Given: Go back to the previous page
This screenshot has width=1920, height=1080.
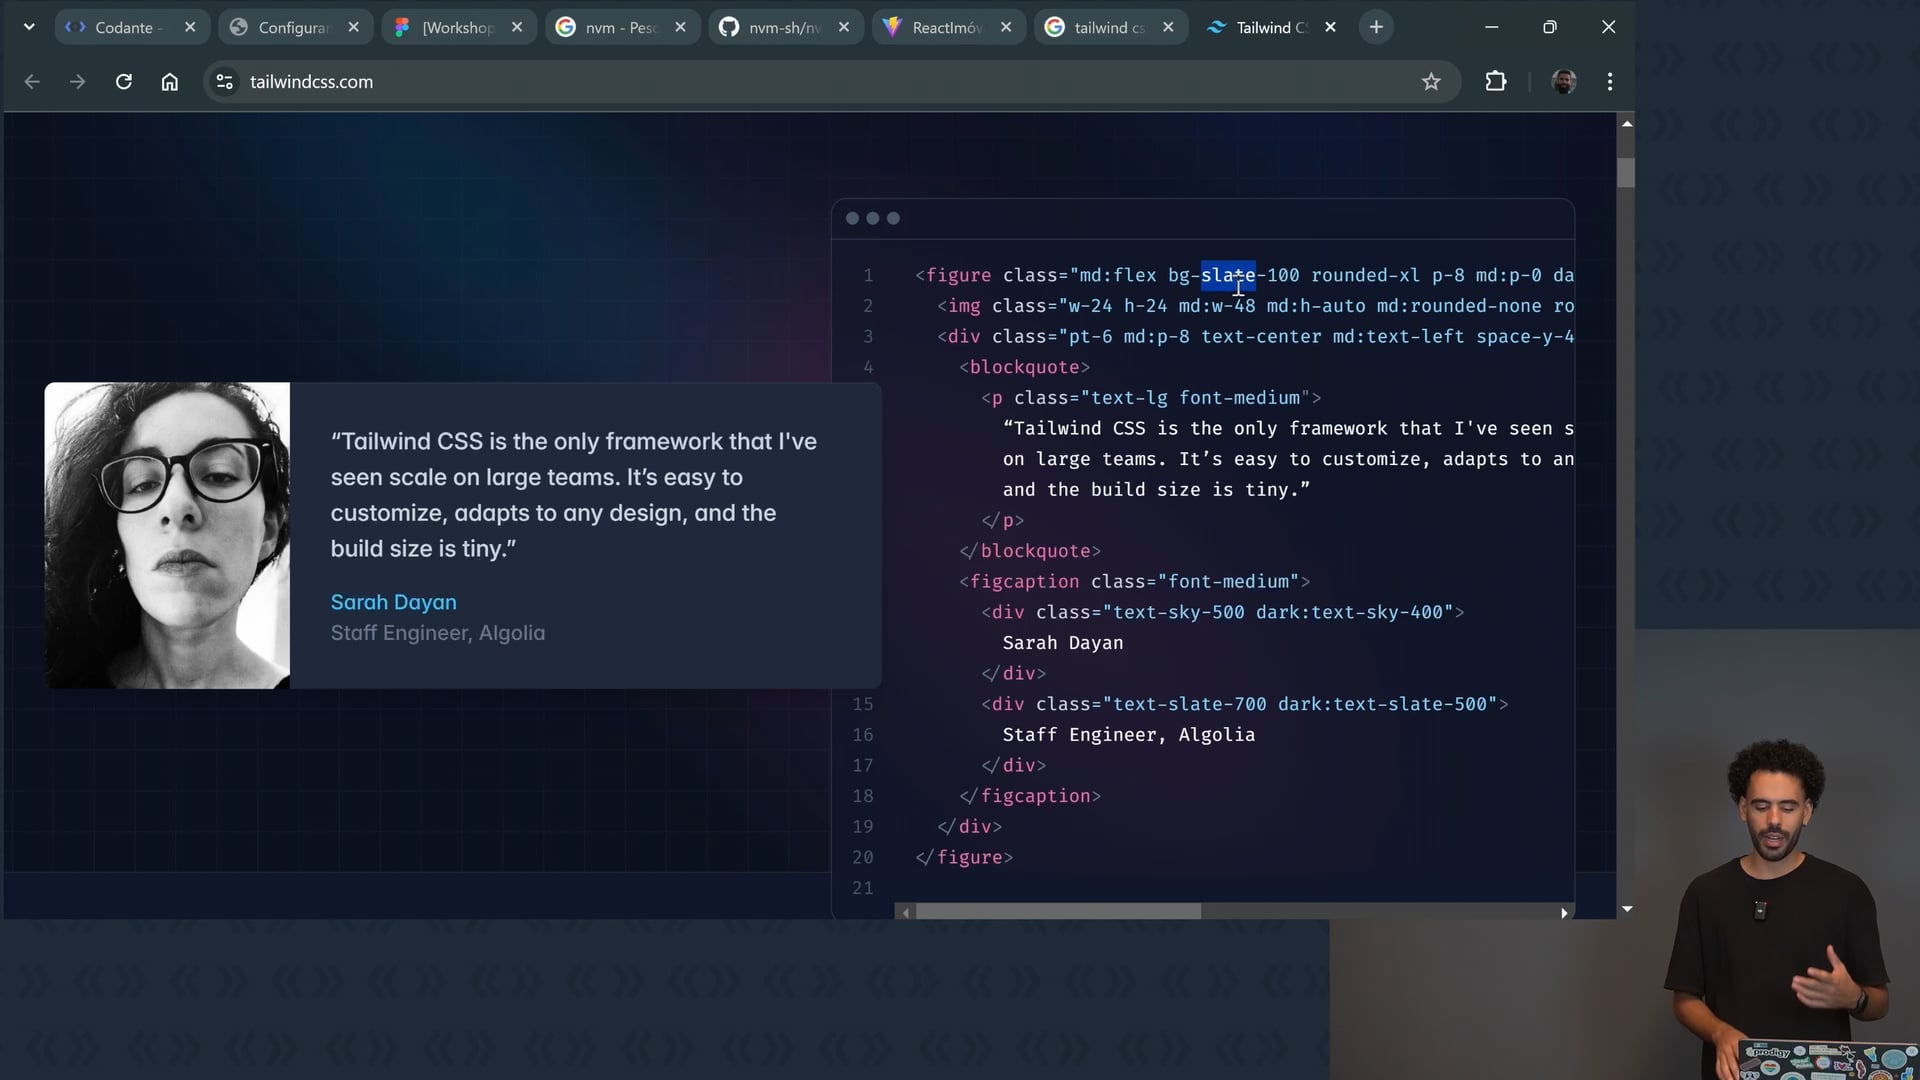Looking at the screenshot, I should (x=32, y=82).
